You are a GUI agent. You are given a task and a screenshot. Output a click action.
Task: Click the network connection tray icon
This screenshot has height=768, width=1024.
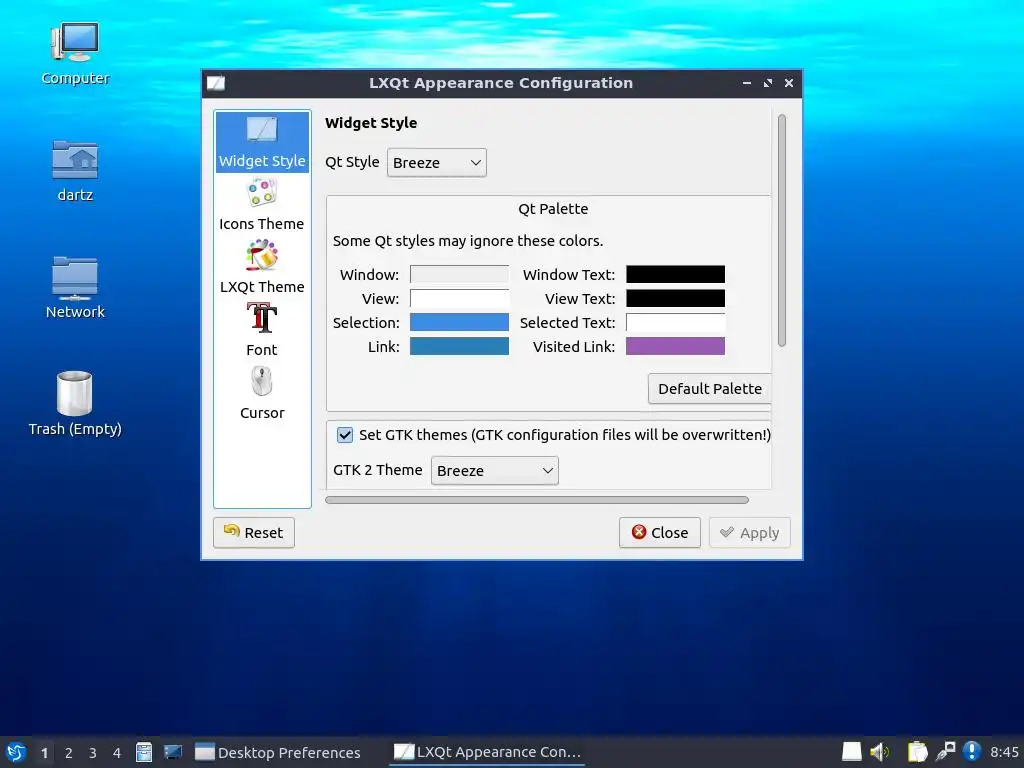coord(945,752)
